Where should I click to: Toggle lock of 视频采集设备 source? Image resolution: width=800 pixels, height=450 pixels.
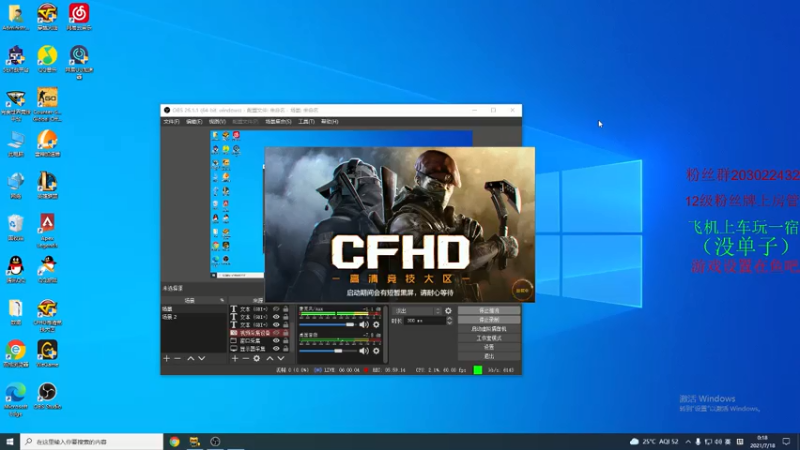tap(286, 333)
